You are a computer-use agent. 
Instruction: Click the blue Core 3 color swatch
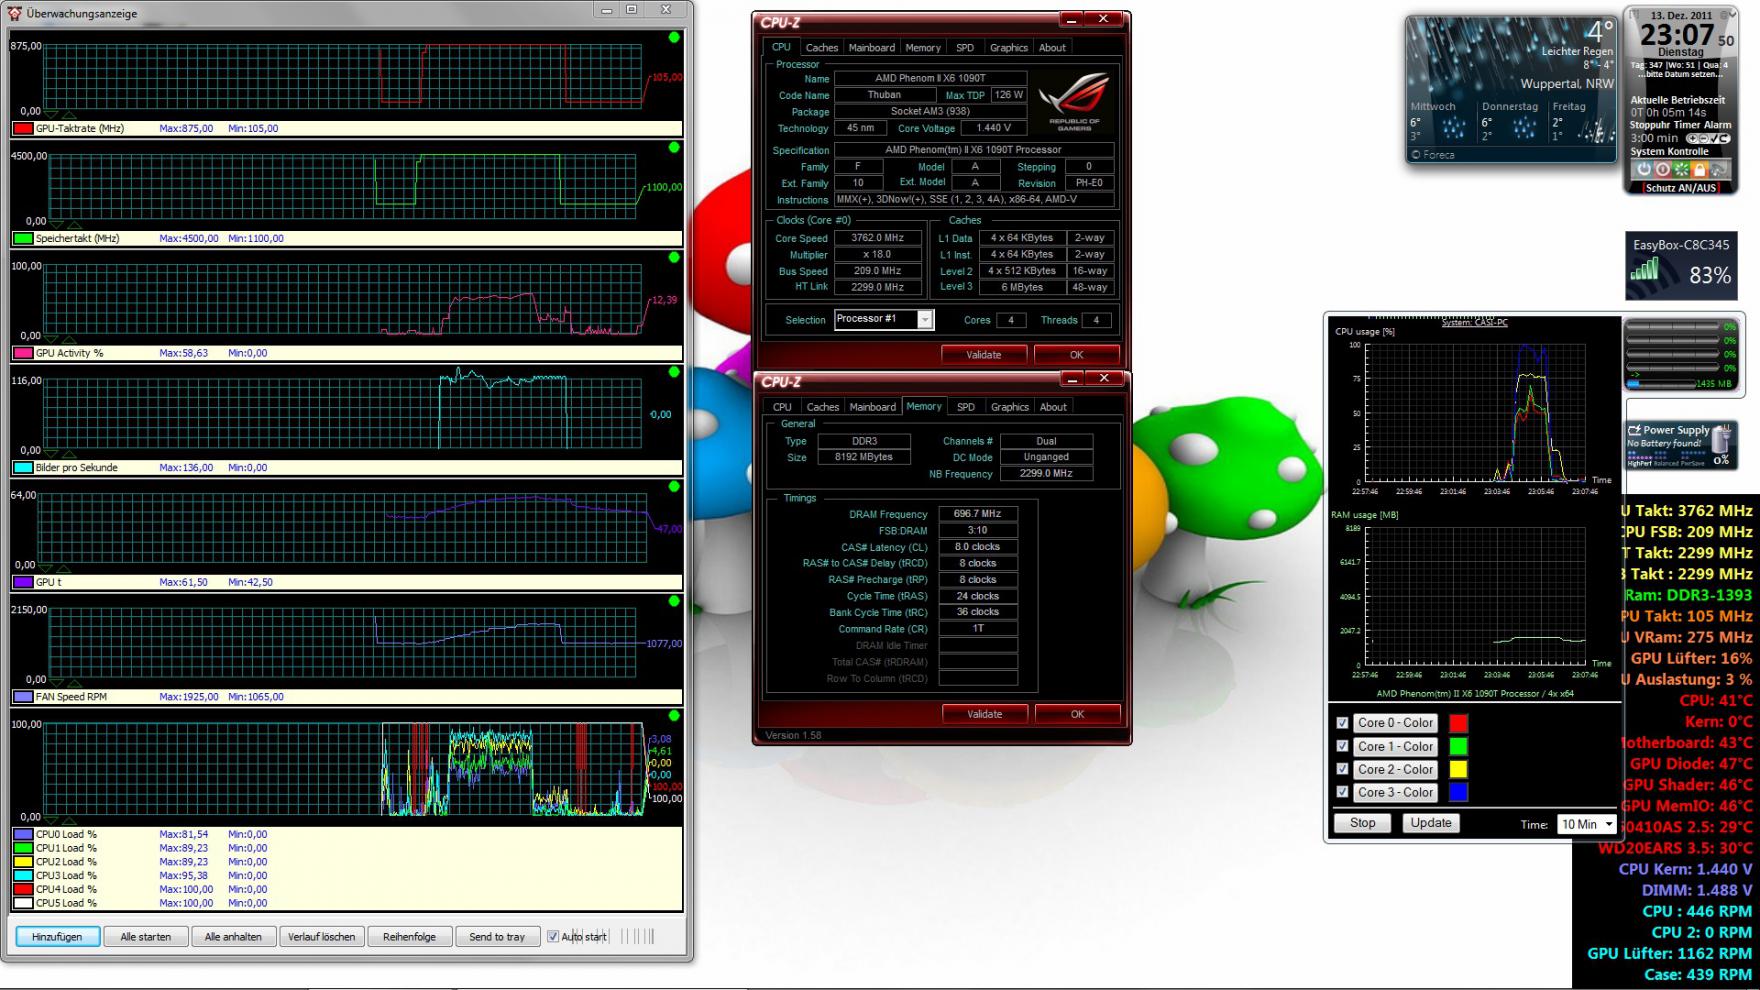tap(1459, 792)
